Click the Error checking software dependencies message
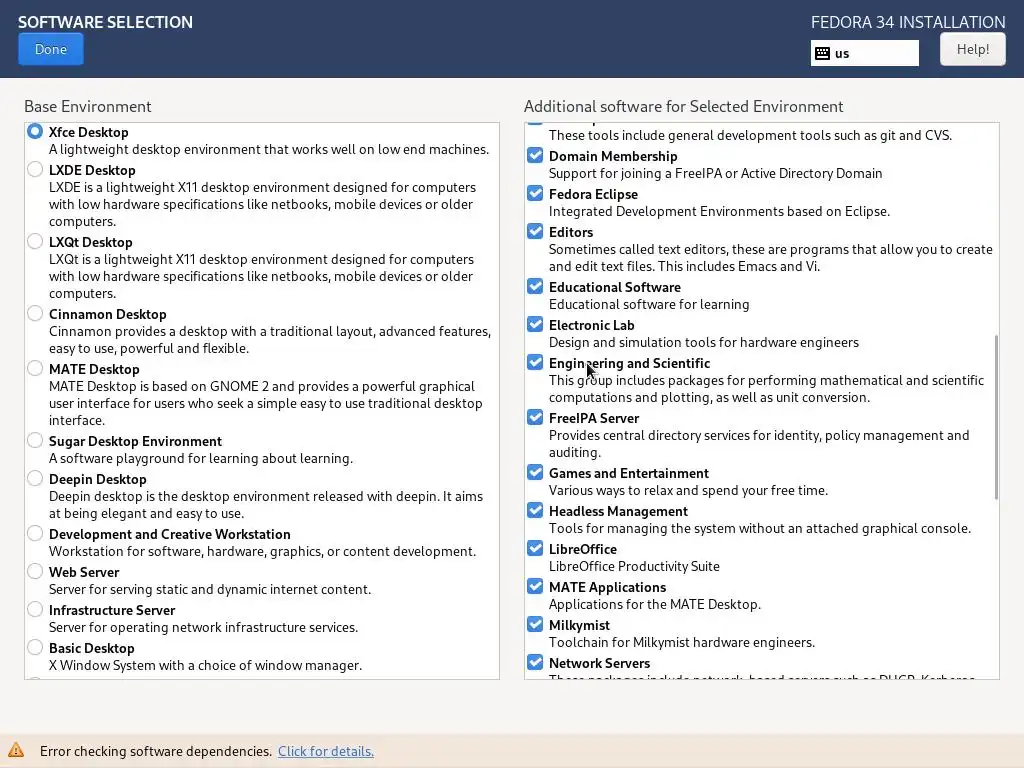Screen dimensions: 1024x768 [155, 751]
